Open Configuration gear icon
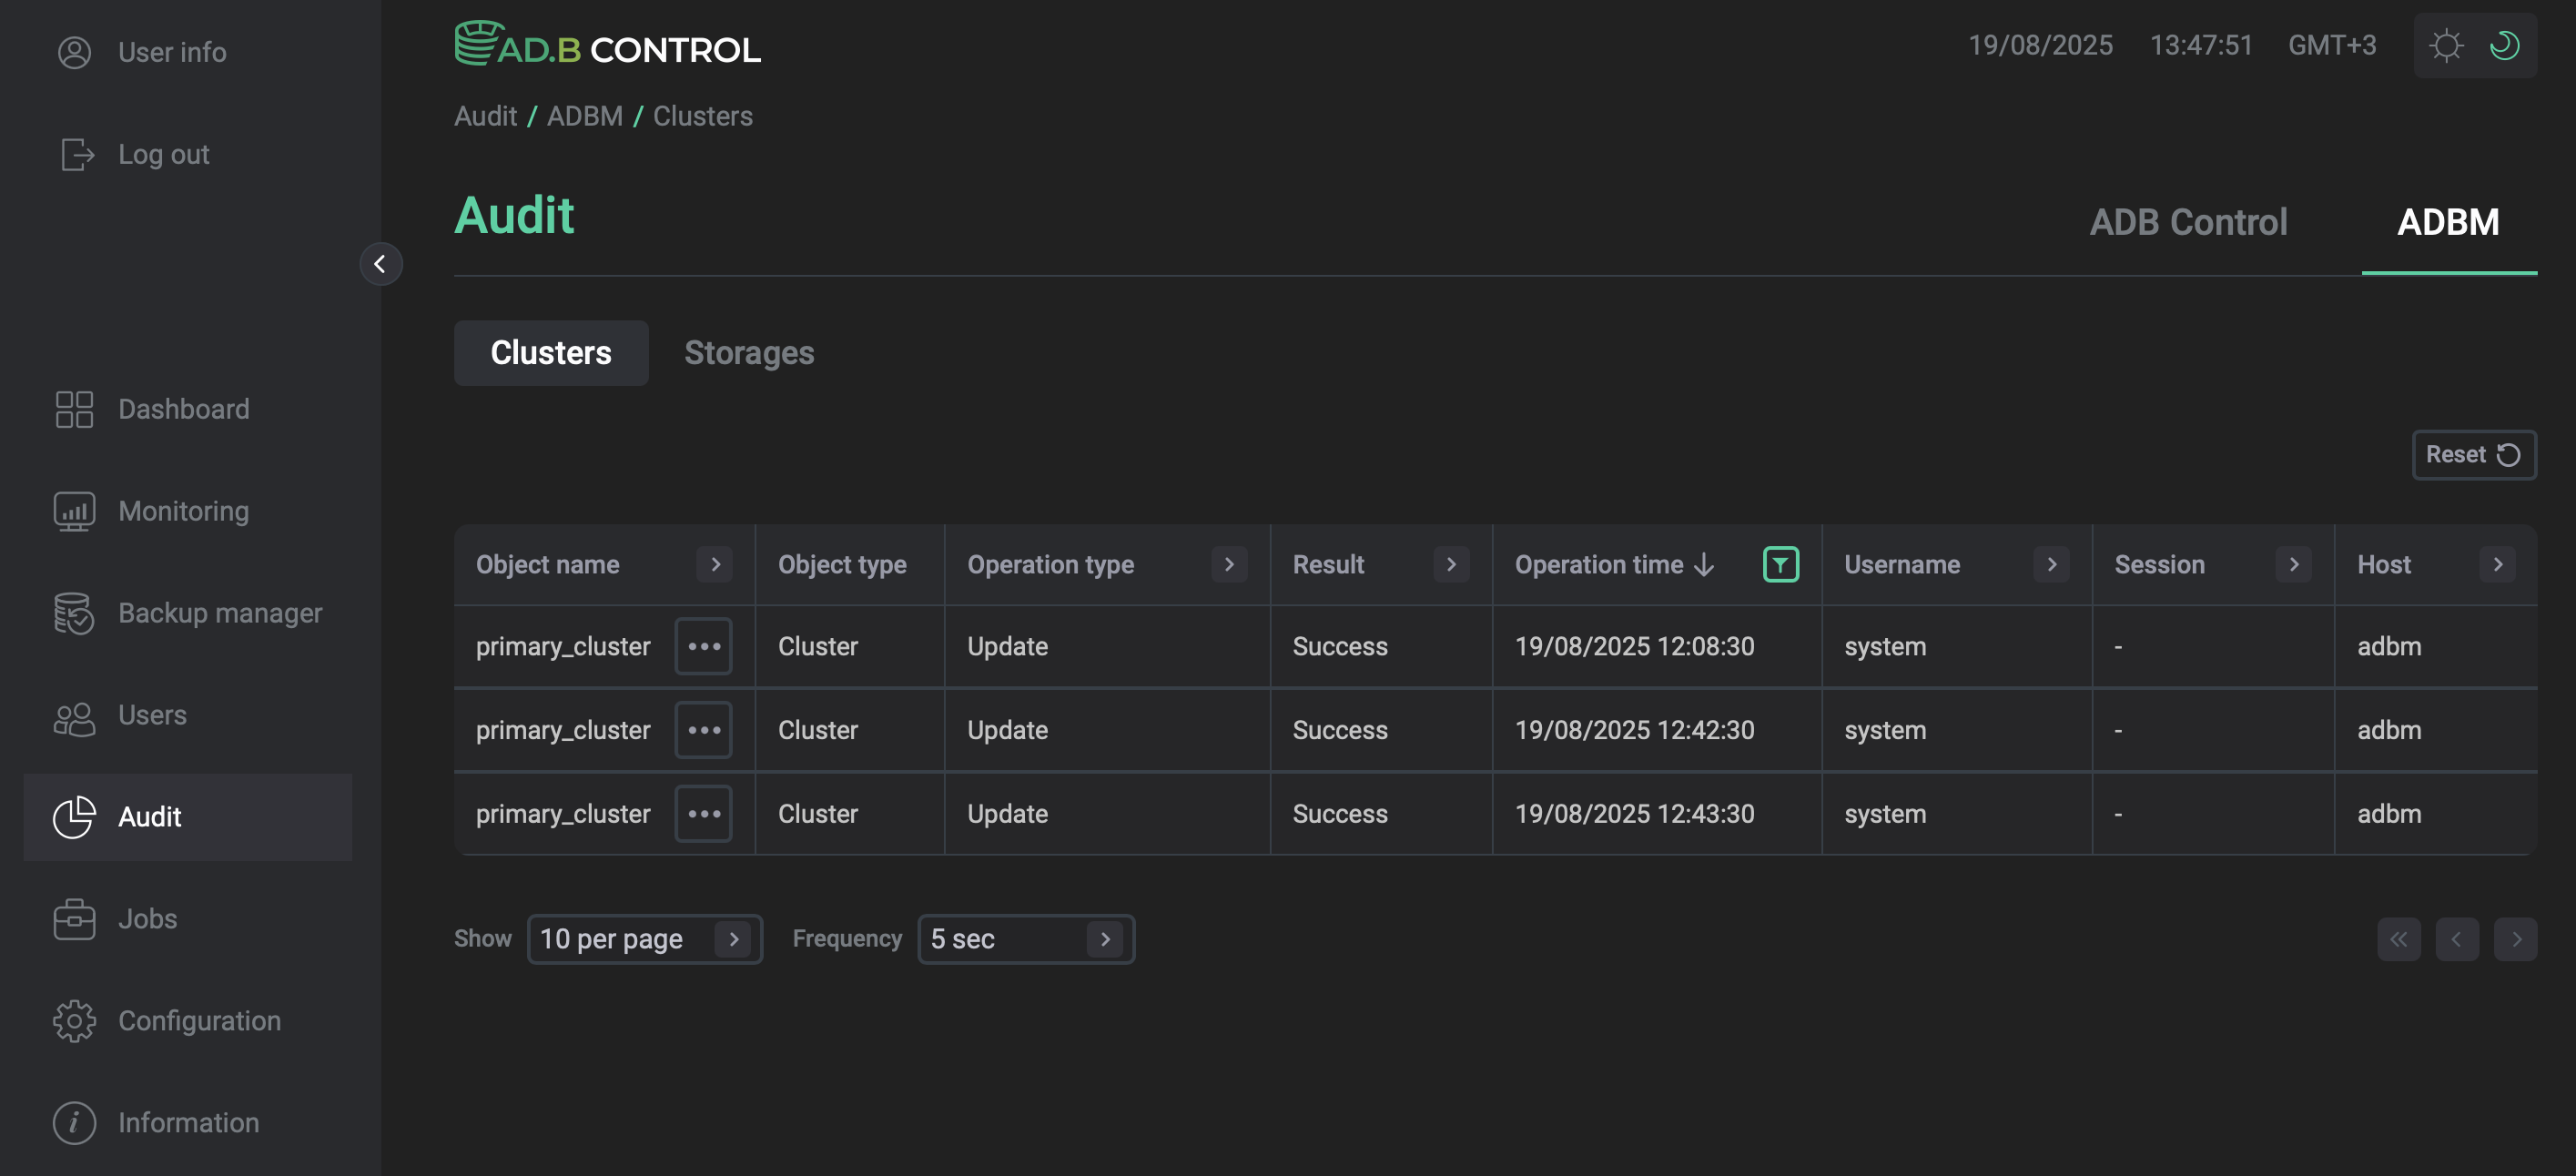Image resolution: width=2576 pixels, height=1176 pixels. click(74, 1021)
